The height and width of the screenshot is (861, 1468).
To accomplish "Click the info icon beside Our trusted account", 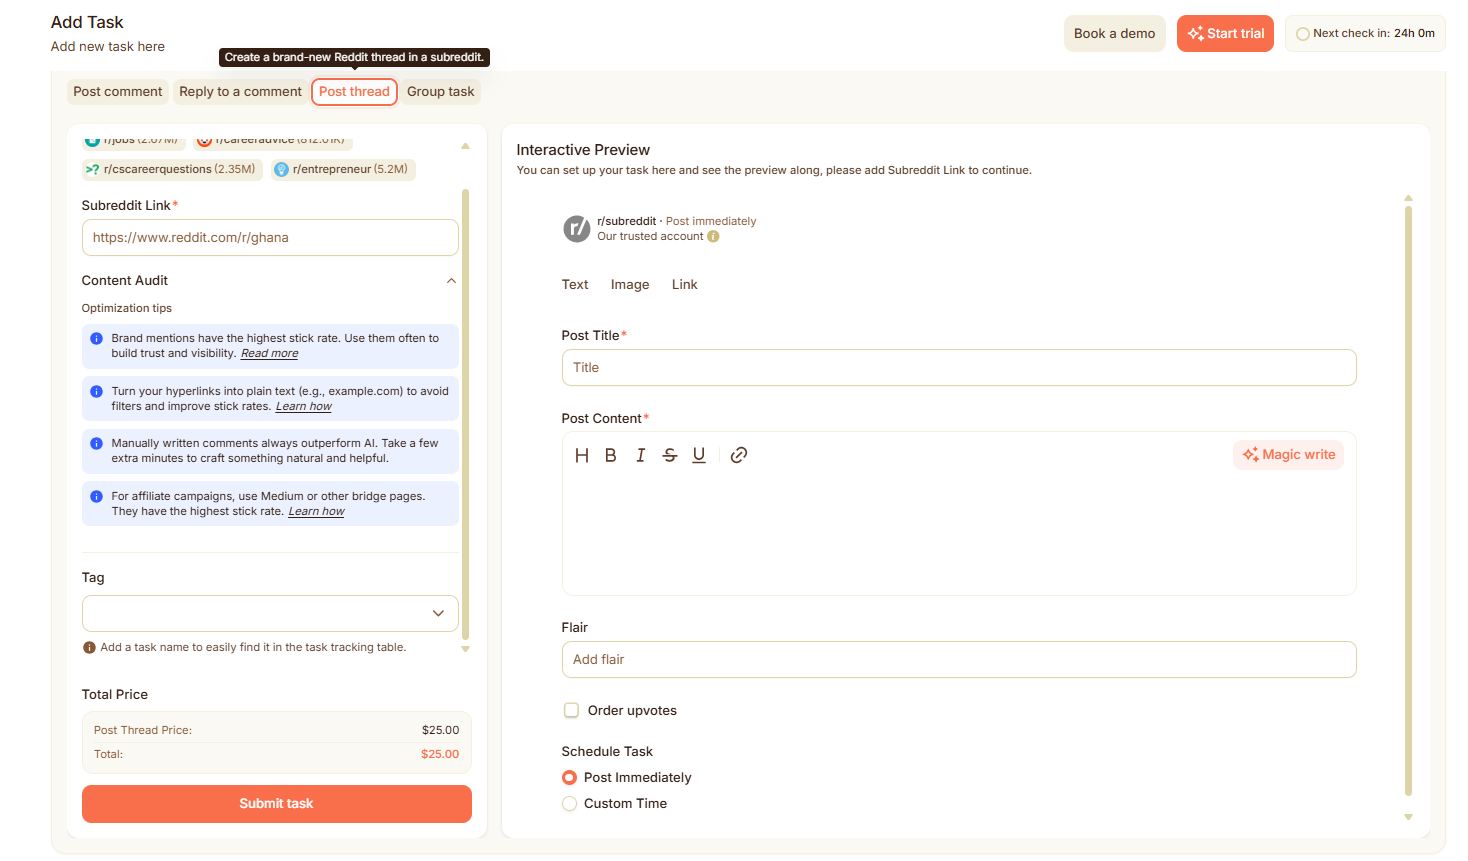I will pos(713,237).
